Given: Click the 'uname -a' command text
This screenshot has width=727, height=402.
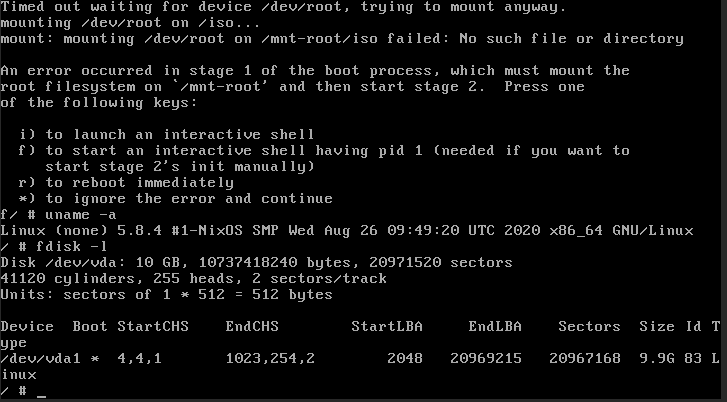Looking at the screenshot, I should click(80, 215).
